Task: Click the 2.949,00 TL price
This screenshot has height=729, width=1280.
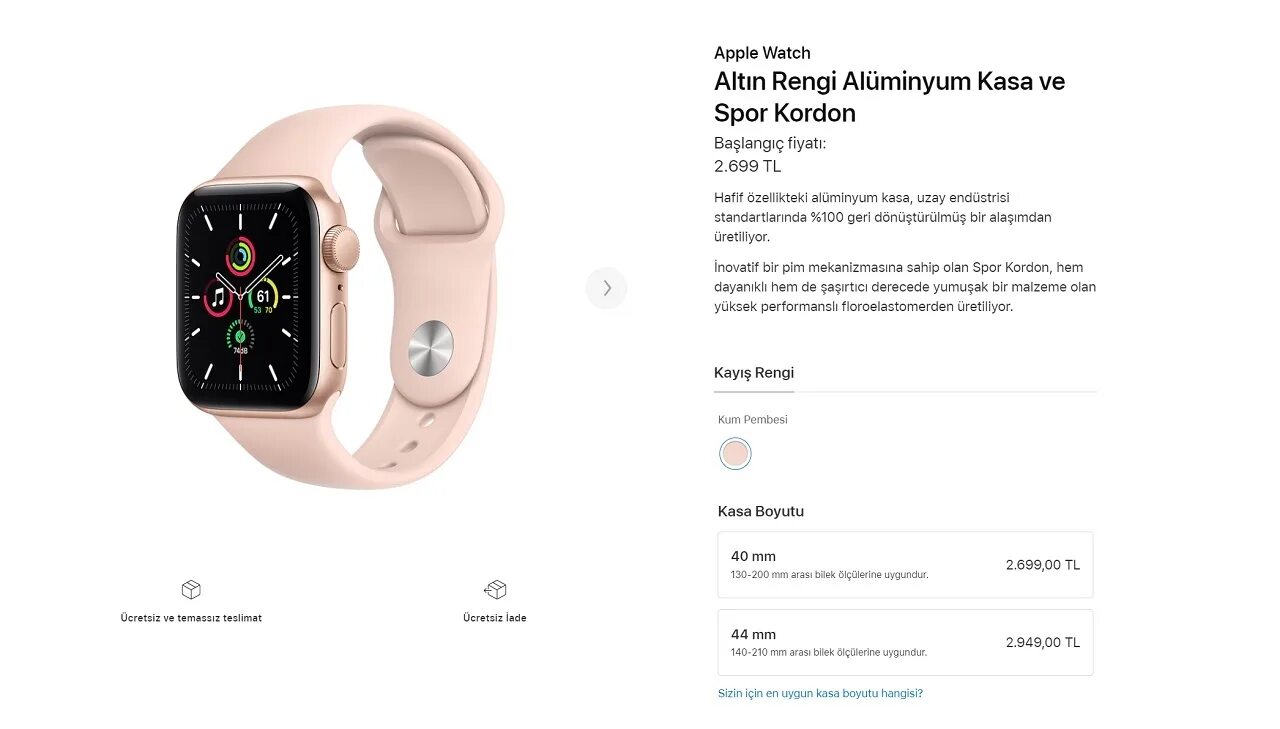Action: (1043, 643)
